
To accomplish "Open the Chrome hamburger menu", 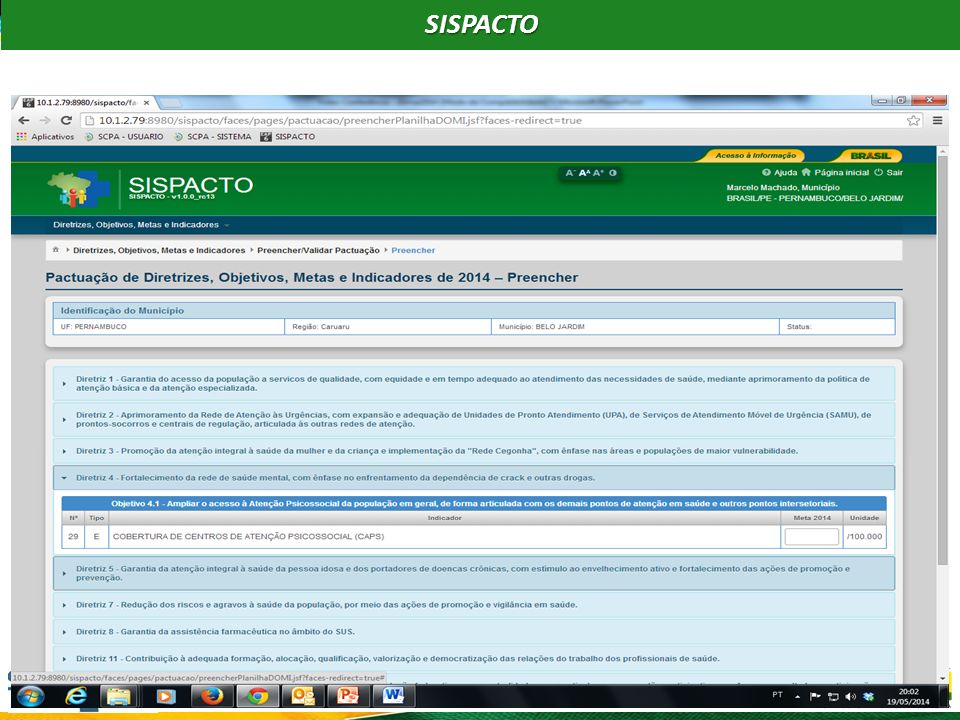I will pos(937,121).
